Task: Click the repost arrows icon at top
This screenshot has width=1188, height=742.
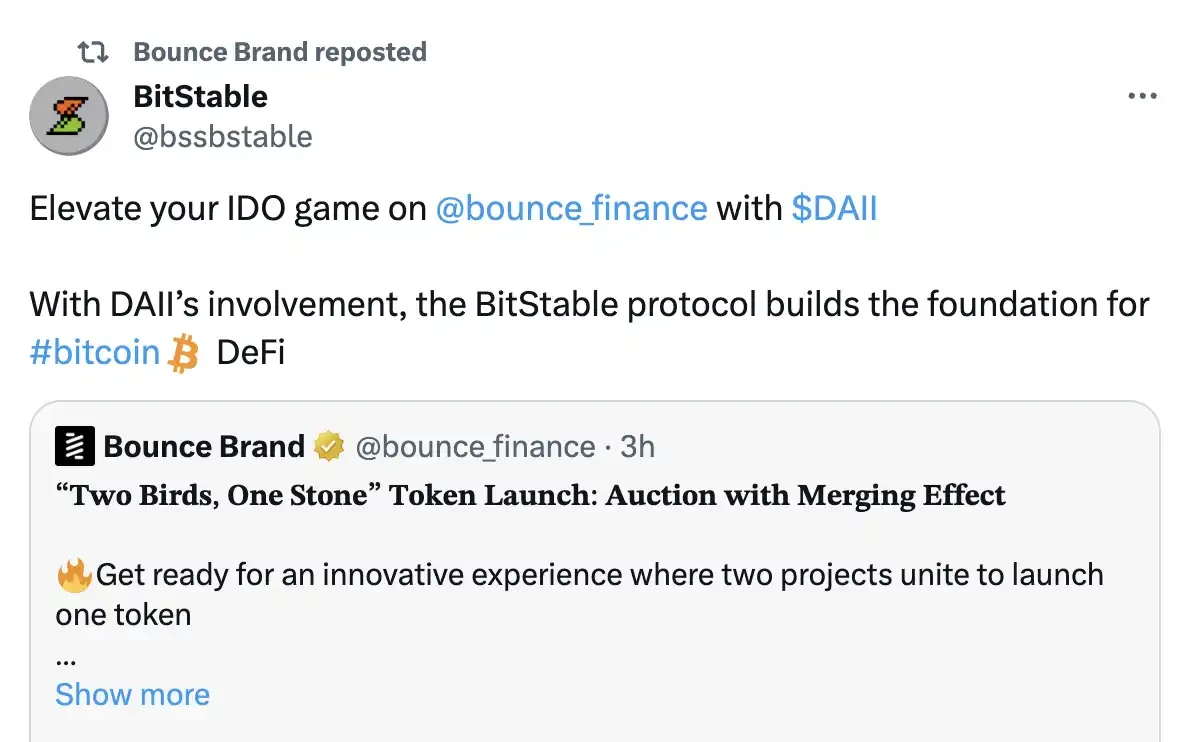Action: (98, 52)
